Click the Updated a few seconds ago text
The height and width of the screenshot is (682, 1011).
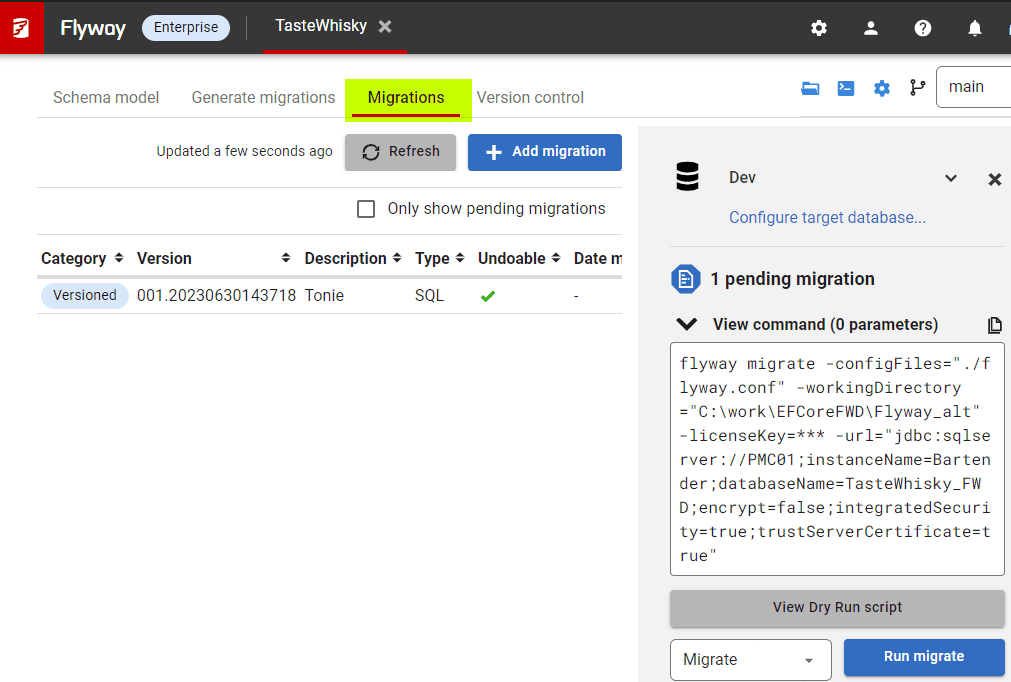244,151
